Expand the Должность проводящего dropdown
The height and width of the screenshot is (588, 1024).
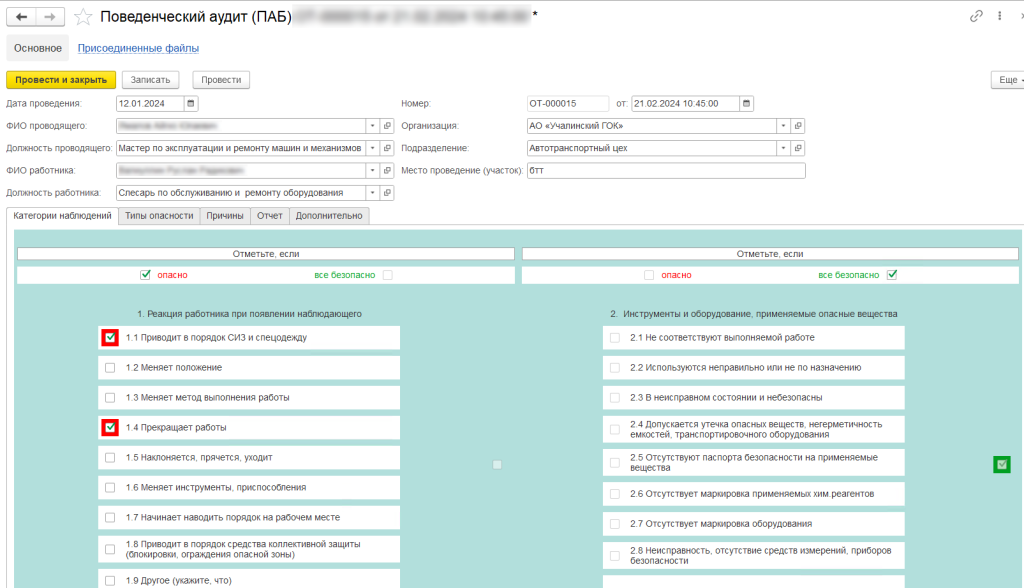pyautogui.click(x=372, y=148)
